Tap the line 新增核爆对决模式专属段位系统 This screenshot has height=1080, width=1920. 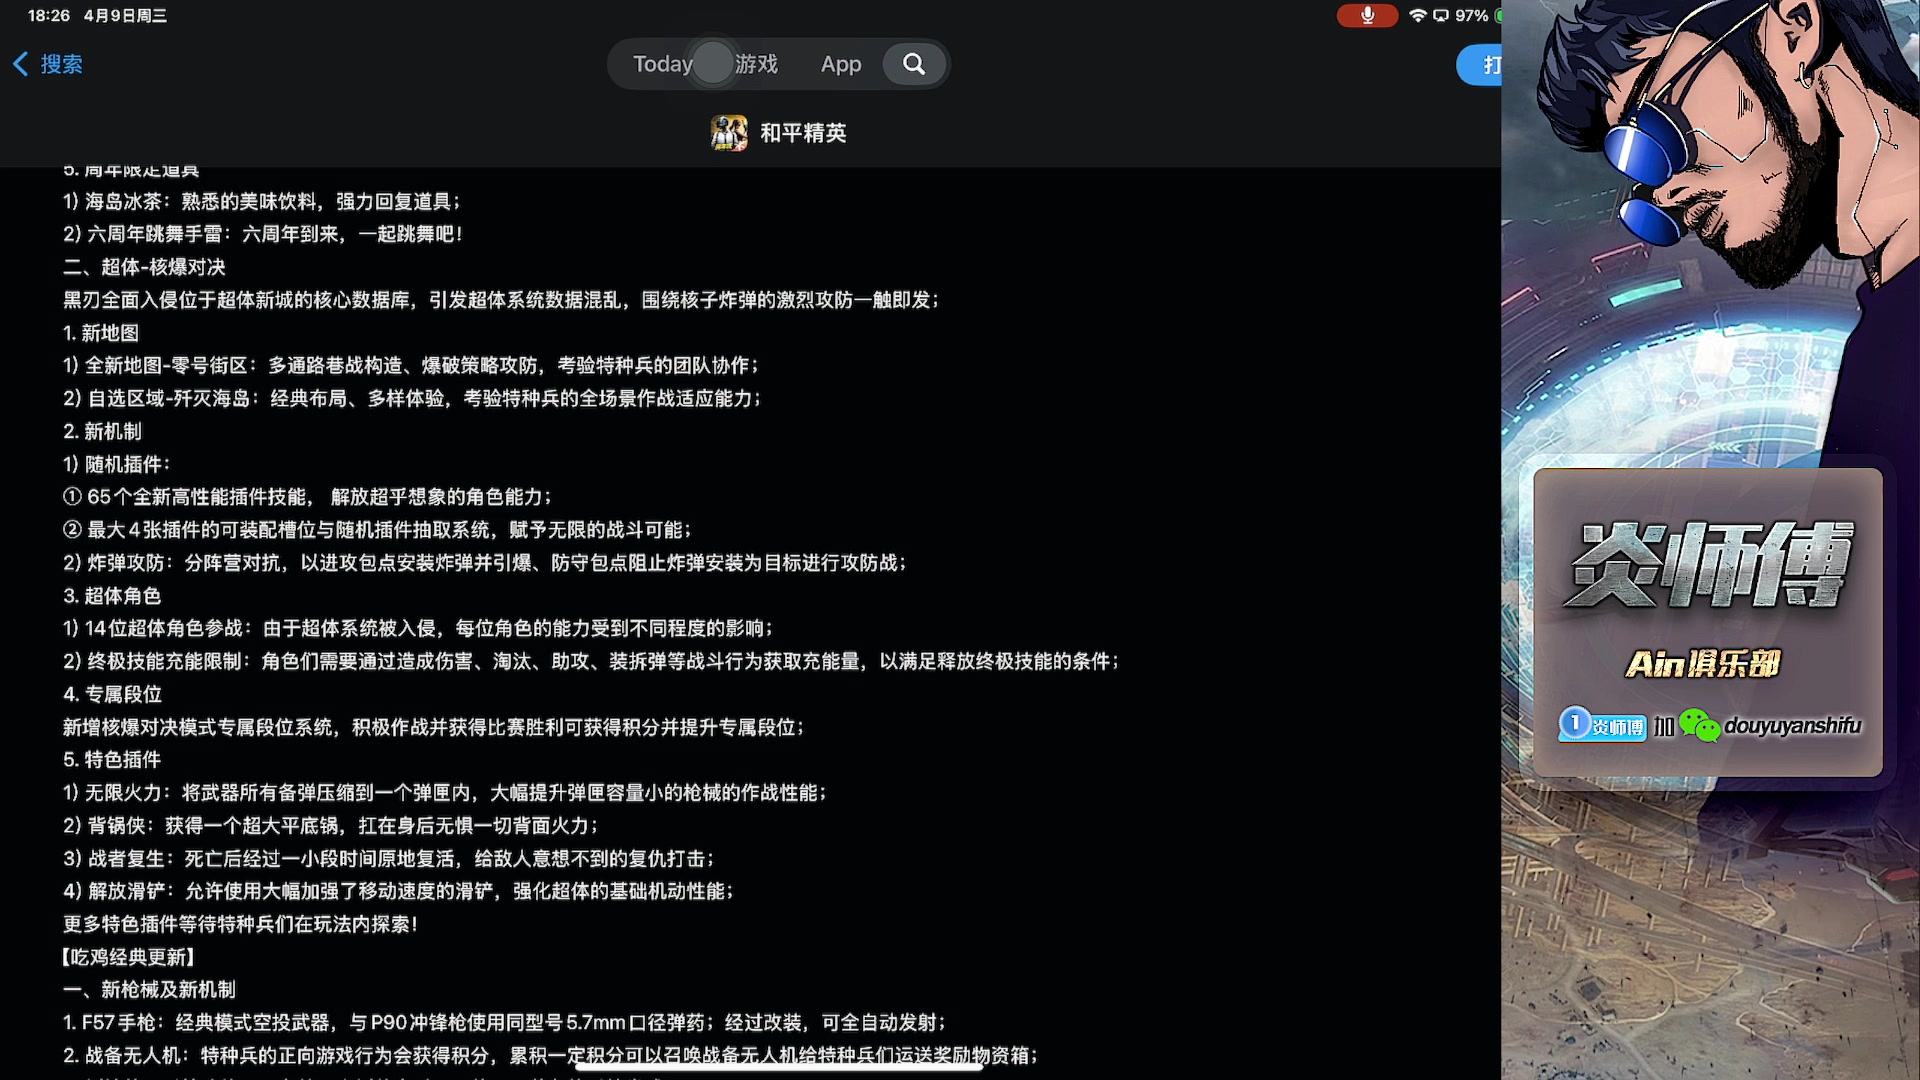[434, 728]
